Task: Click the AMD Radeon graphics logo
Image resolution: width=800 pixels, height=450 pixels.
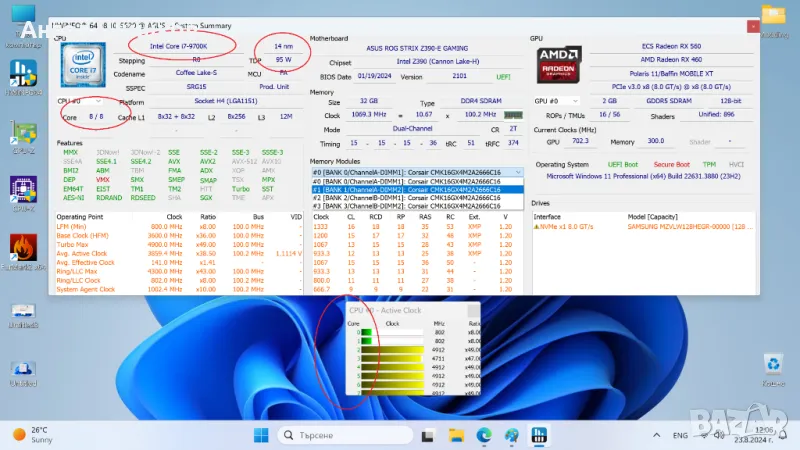Action: pos(559,63)
